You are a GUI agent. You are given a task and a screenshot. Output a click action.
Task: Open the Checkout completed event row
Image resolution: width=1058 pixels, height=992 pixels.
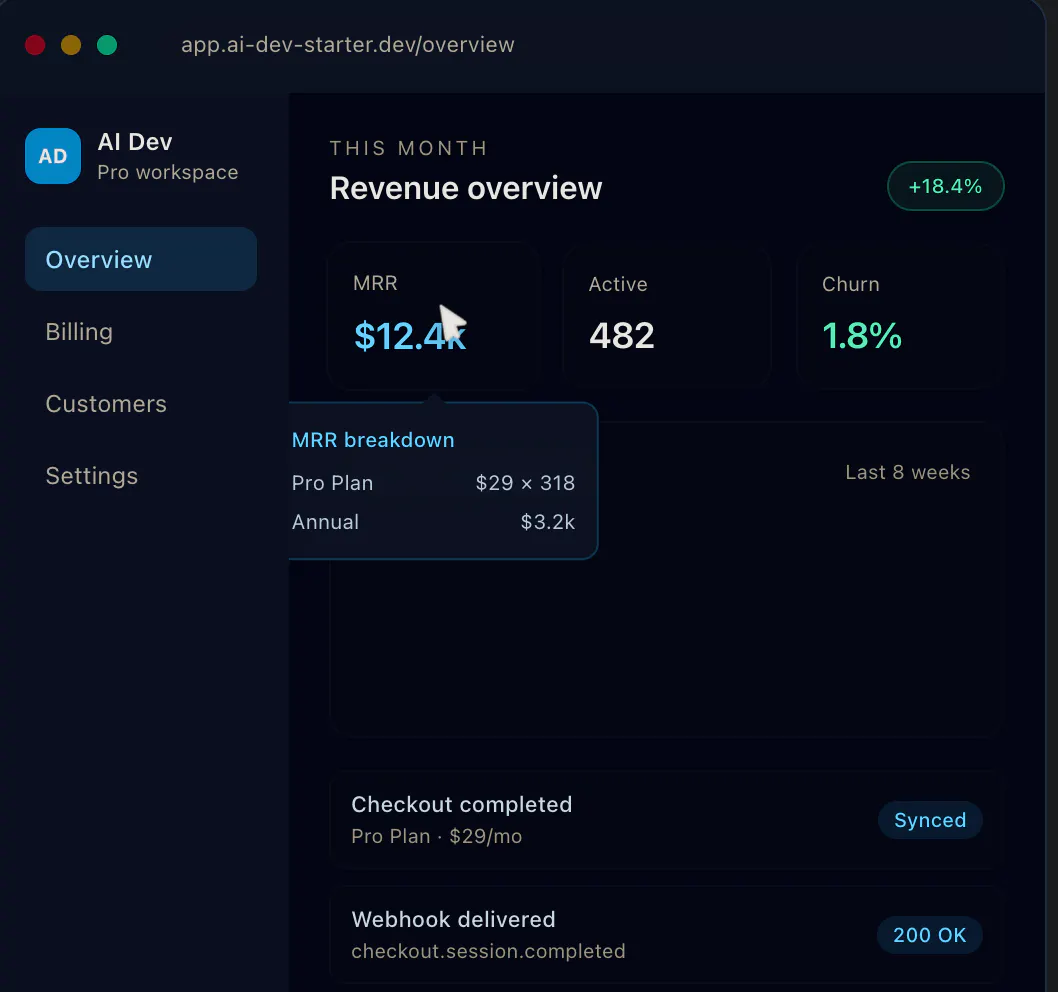tap(667, 819)
